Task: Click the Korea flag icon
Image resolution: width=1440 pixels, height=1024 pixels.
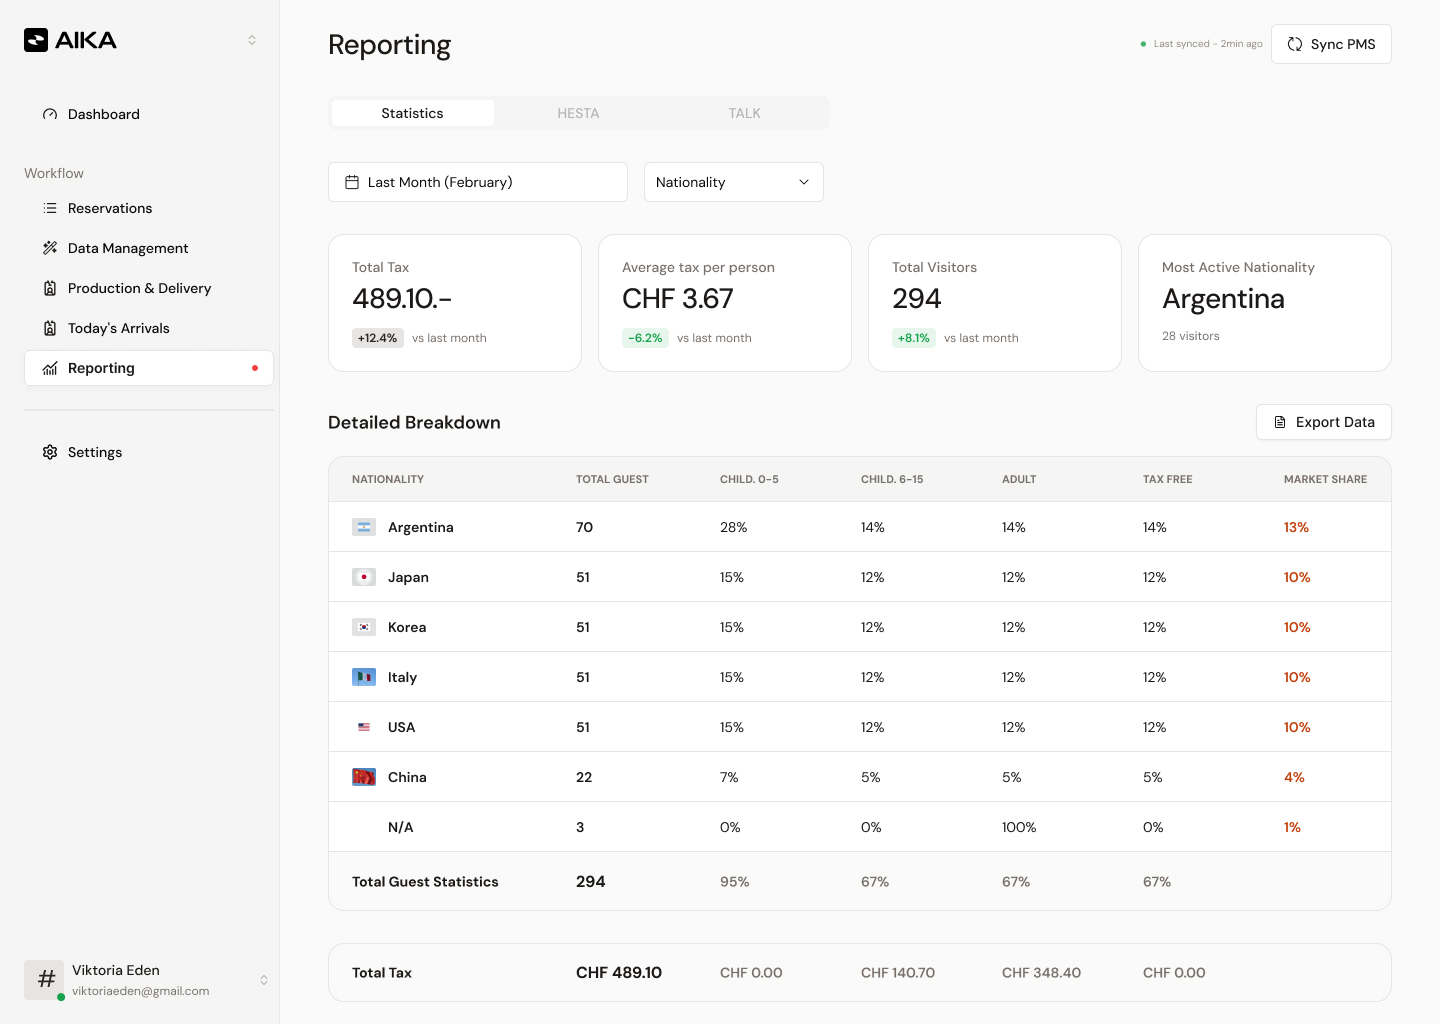Action: (364, 627)
